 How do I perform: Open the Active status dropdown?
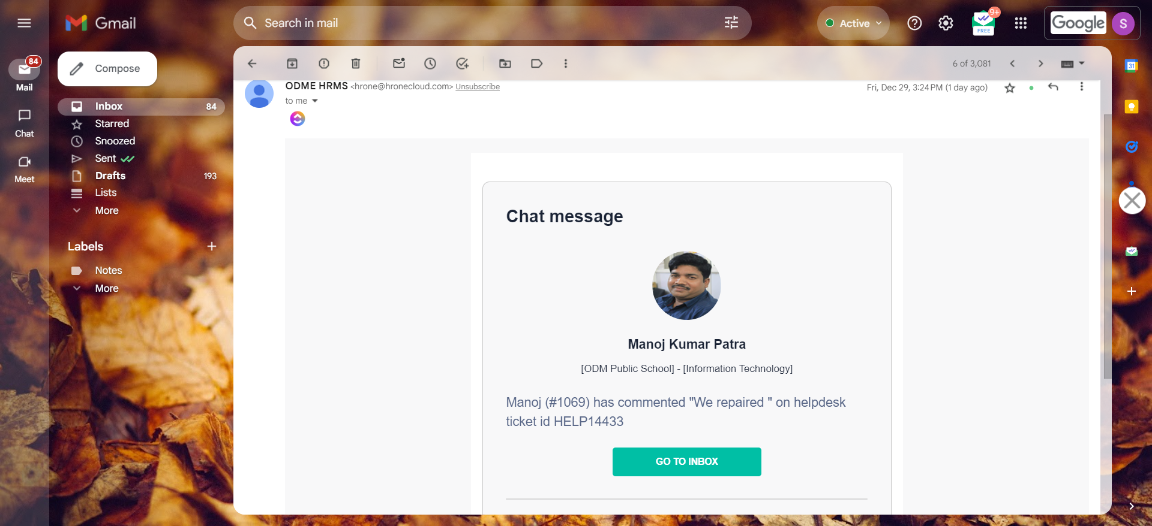[853, 23]
